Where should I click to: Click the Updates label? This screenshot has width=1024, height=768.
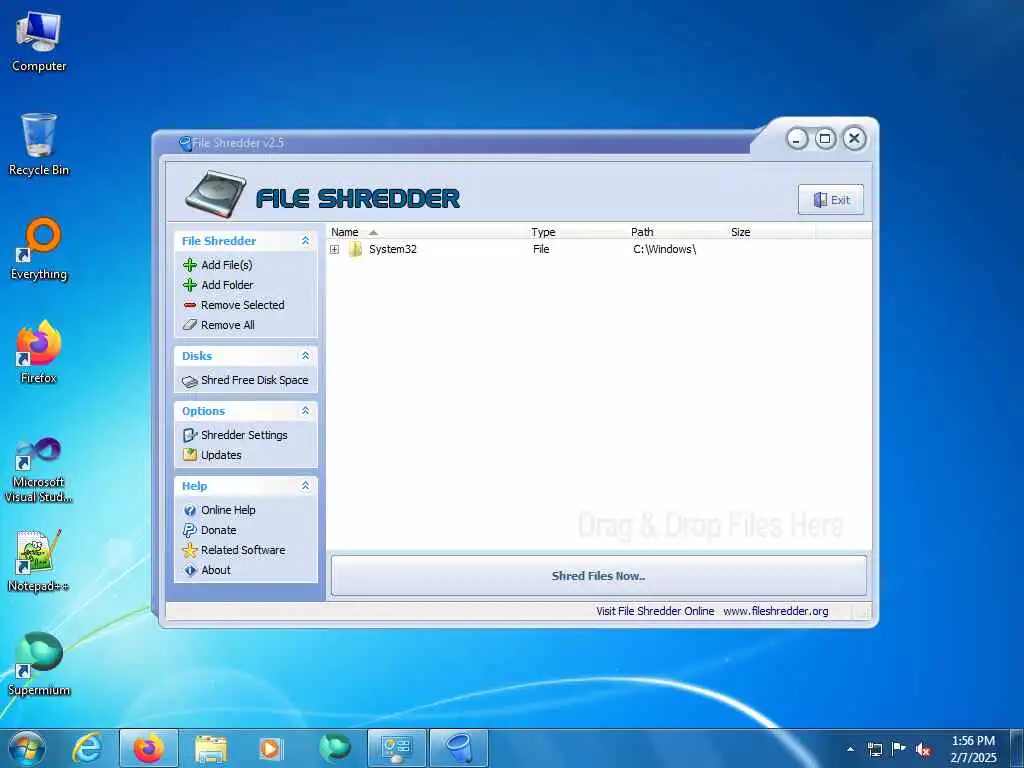click(221, 455)
